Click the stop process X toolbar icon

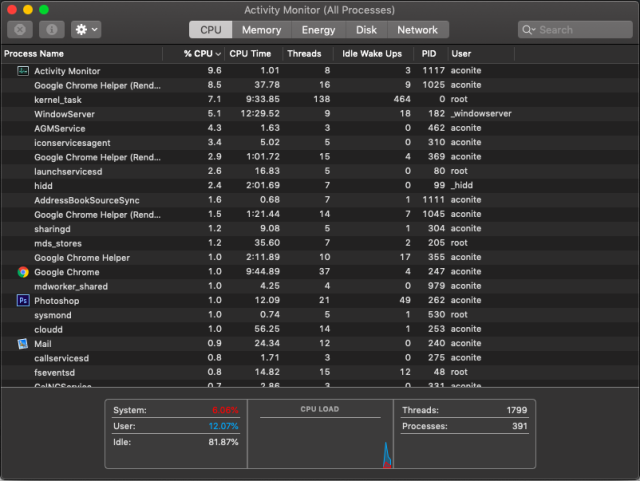[22, 30]
